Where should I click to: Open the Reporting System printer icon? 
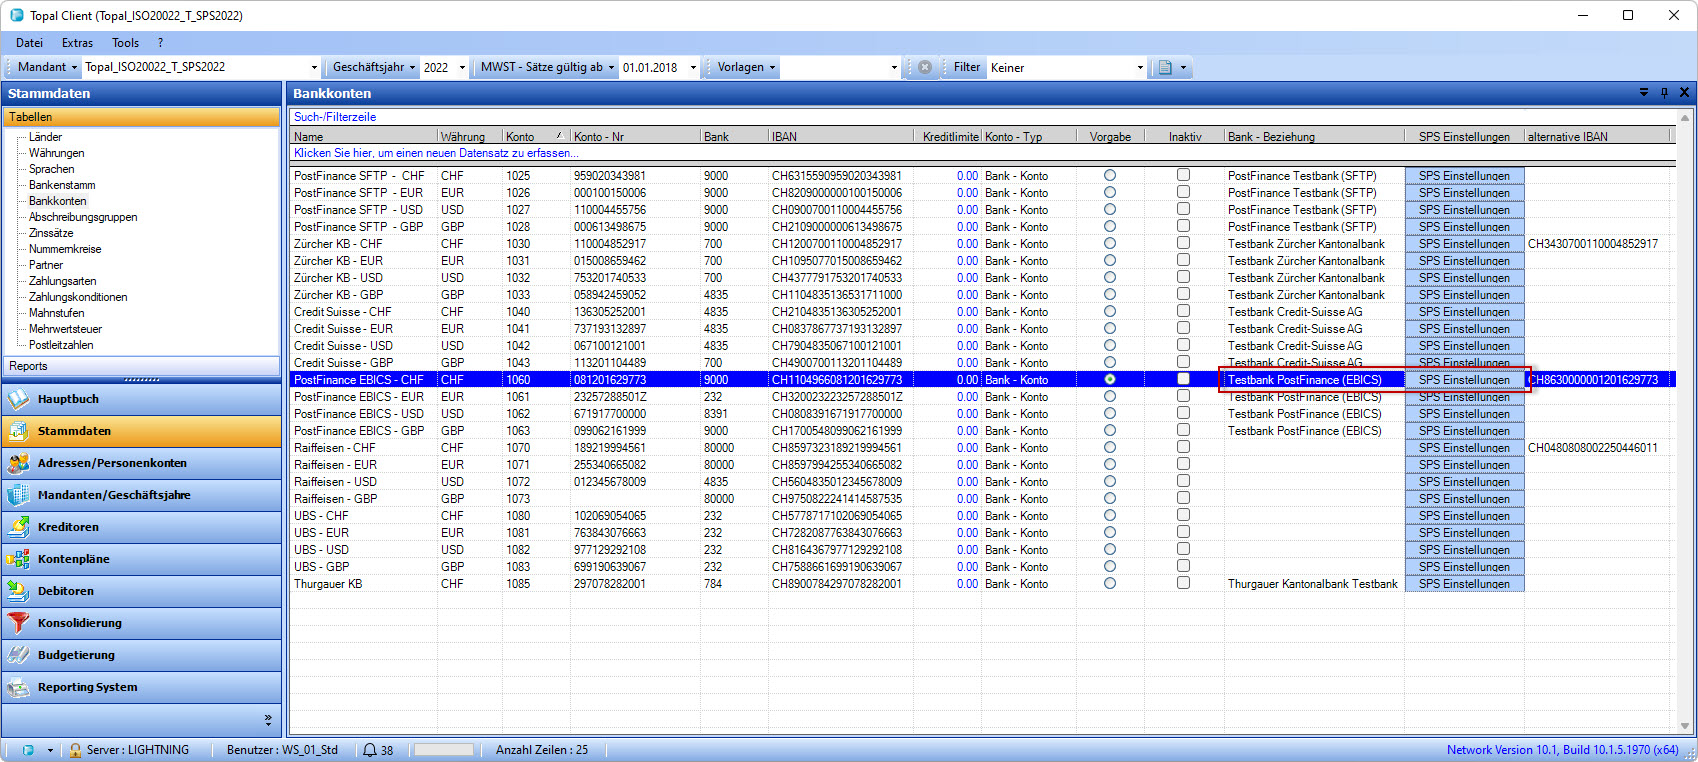pyautogui.click(x=18, y=687)
